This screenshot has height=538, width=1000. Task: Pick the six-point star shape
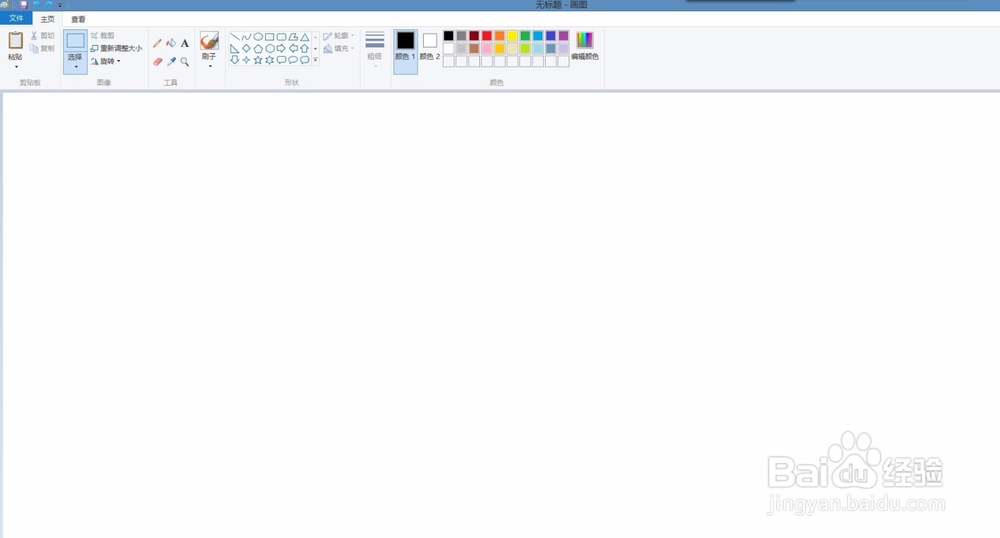270,60
